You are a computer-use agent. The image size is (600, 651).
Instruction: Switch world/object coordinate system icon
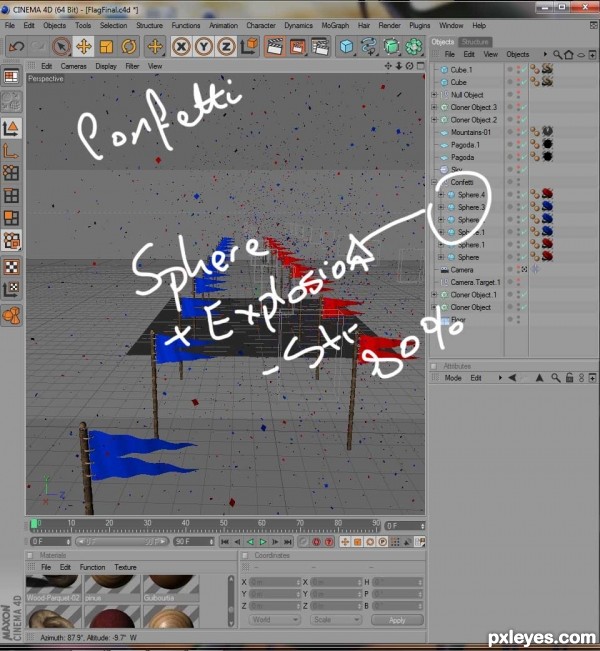(249, 46)
